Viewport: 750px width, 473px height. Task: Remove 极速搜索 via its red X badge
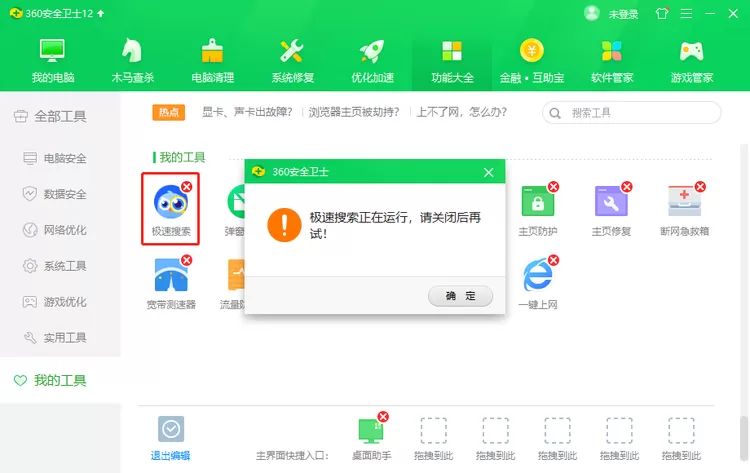(187, 187)
